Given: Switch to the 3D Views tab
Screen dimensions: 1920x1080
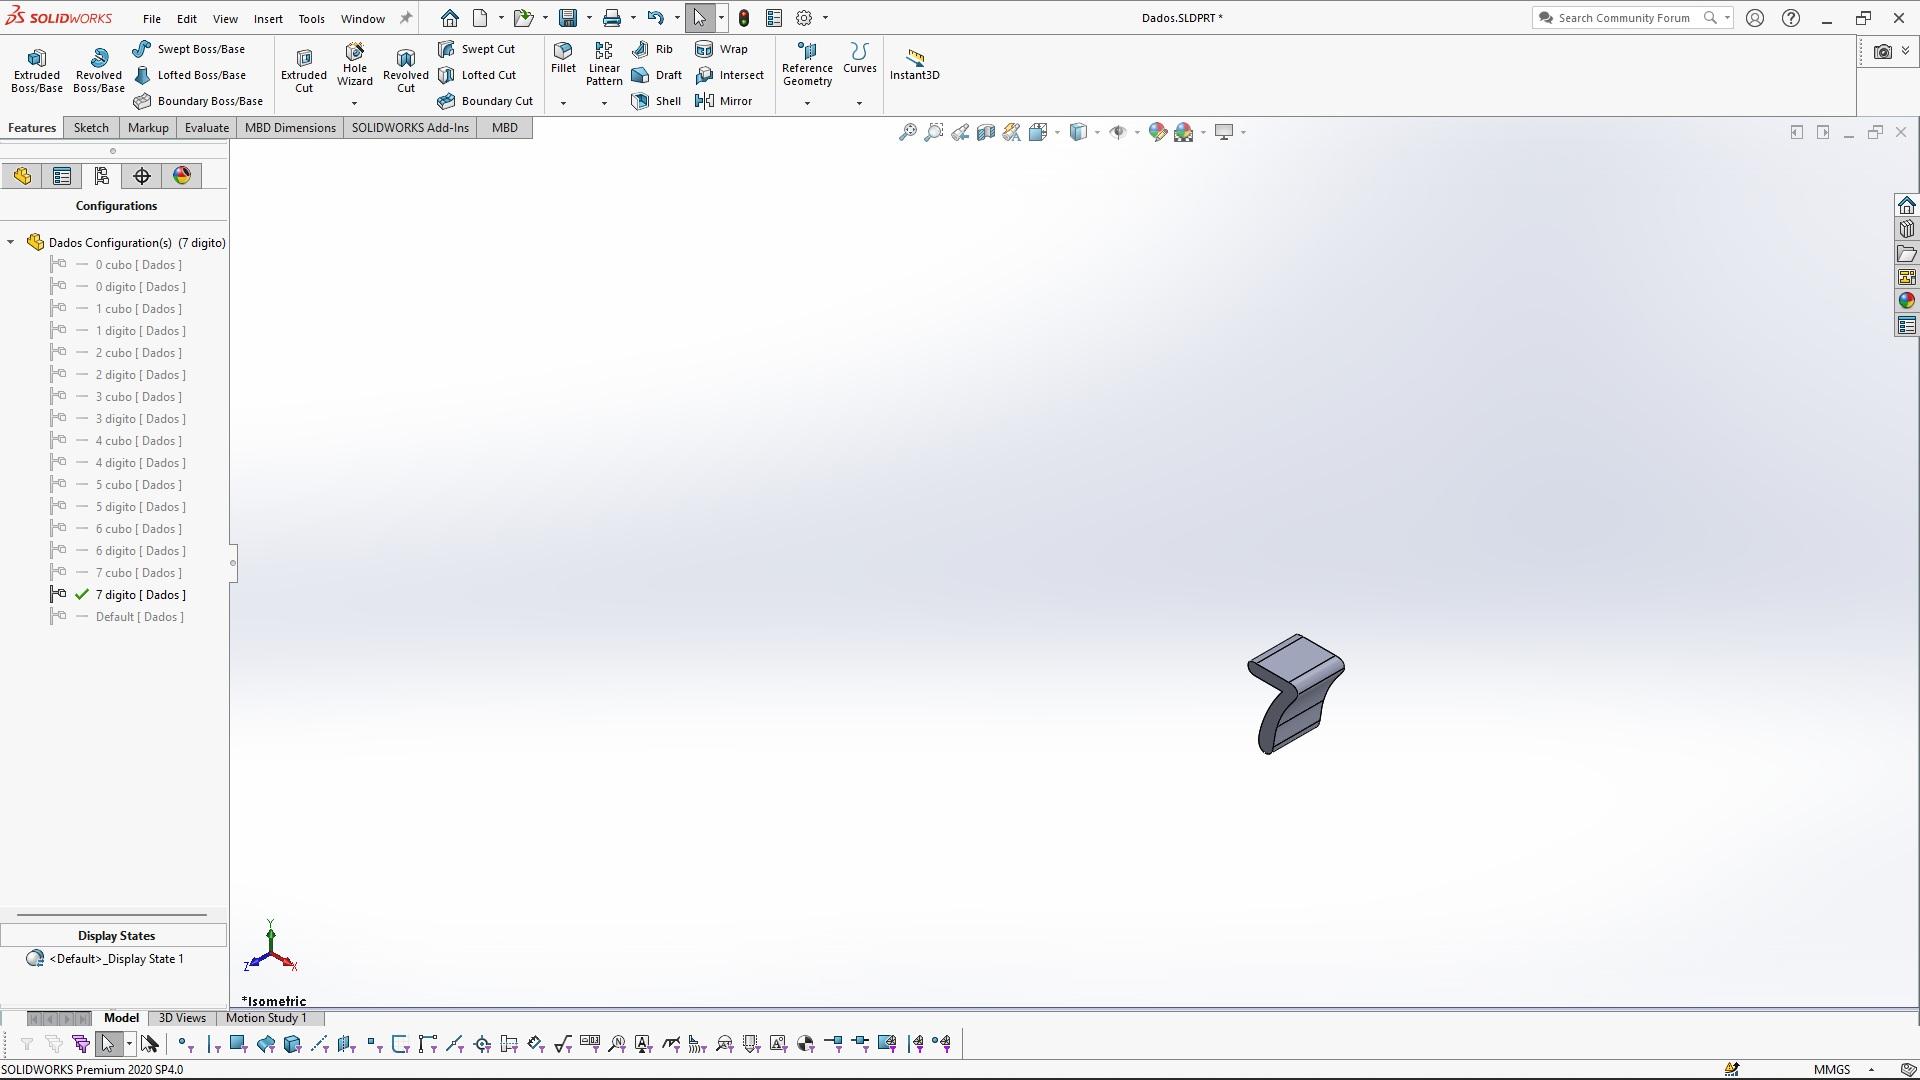Looking at the screenshot, I should tap(182, 1018).
